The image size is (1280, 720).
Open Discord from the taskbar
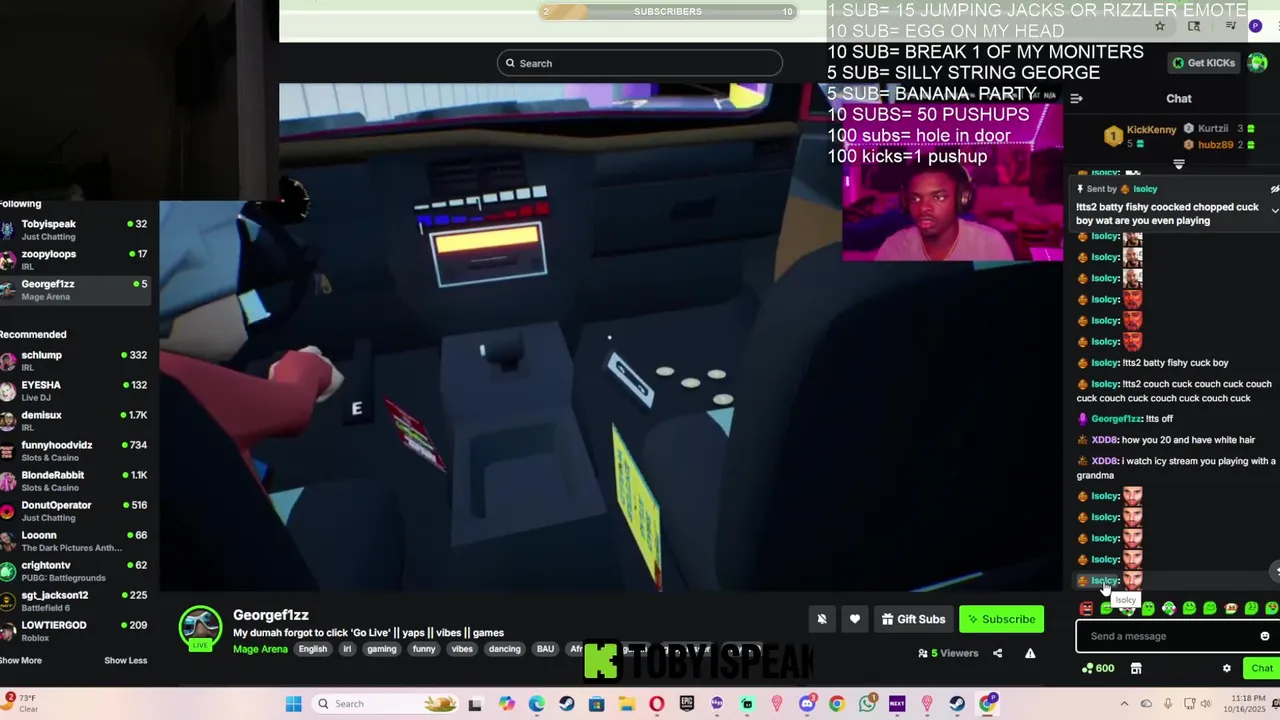point(807,704)
